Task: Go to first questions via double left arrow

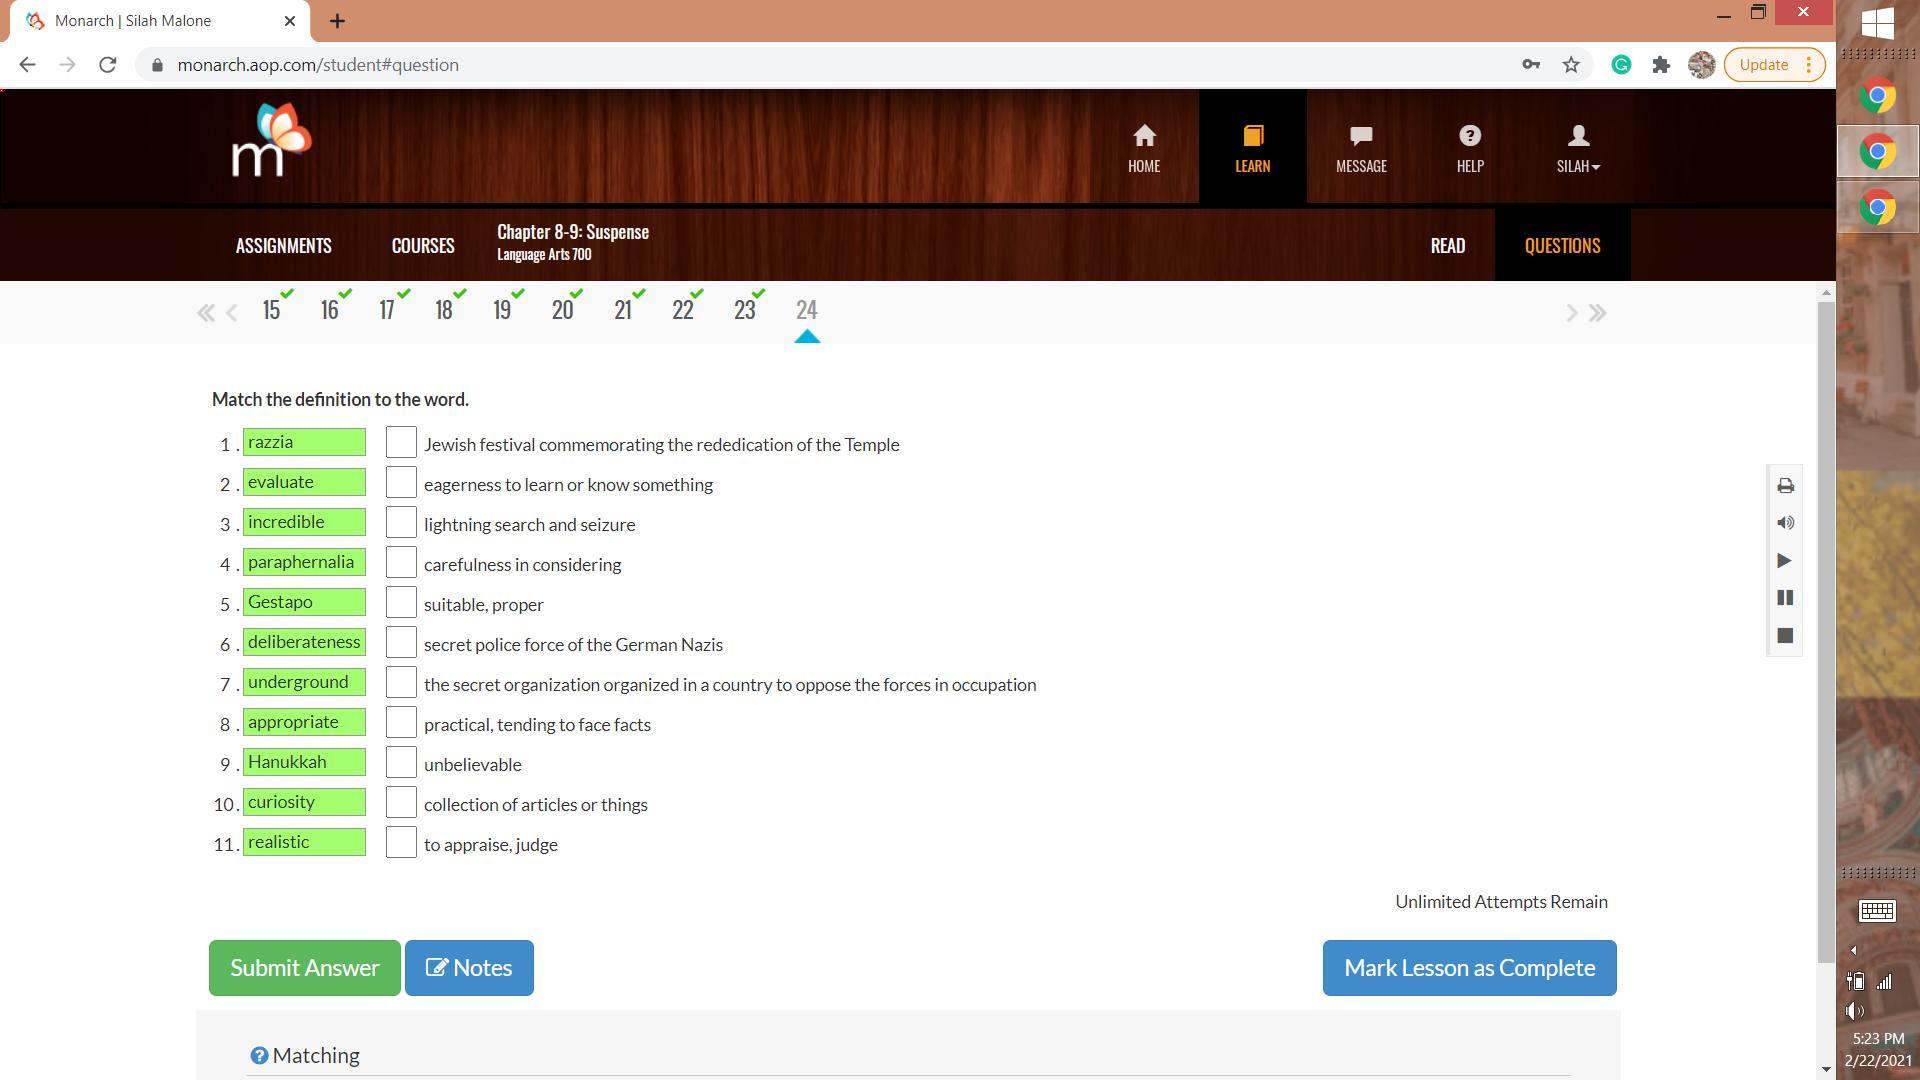Action: (206, 313)
